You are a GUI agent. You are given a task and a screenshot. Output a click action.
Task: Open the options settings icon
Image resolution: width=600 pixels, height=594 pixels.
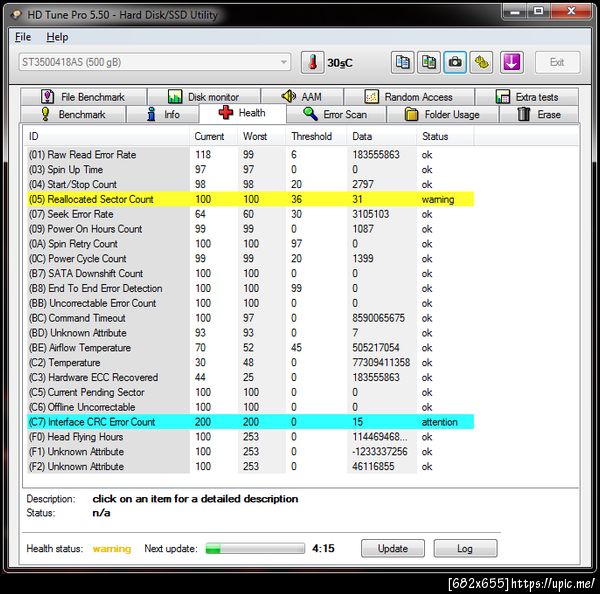click(481, 62)
